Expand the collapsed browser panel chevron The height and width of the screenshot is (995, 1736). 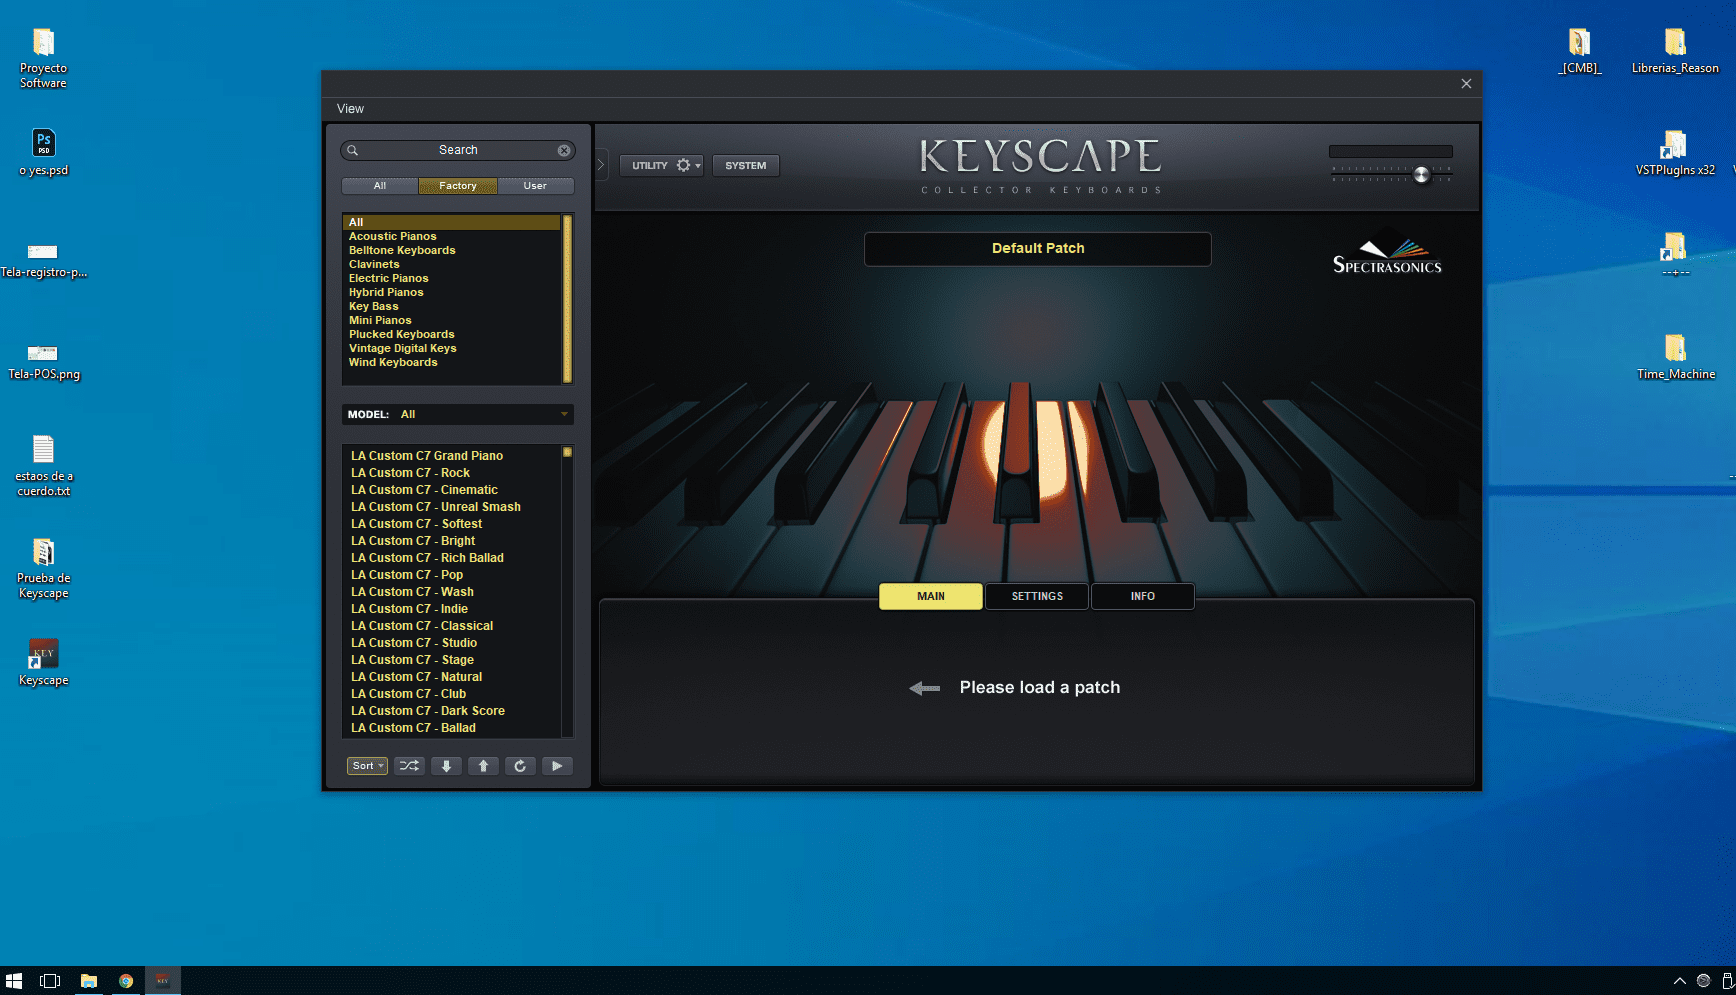(x=600, y=165)
